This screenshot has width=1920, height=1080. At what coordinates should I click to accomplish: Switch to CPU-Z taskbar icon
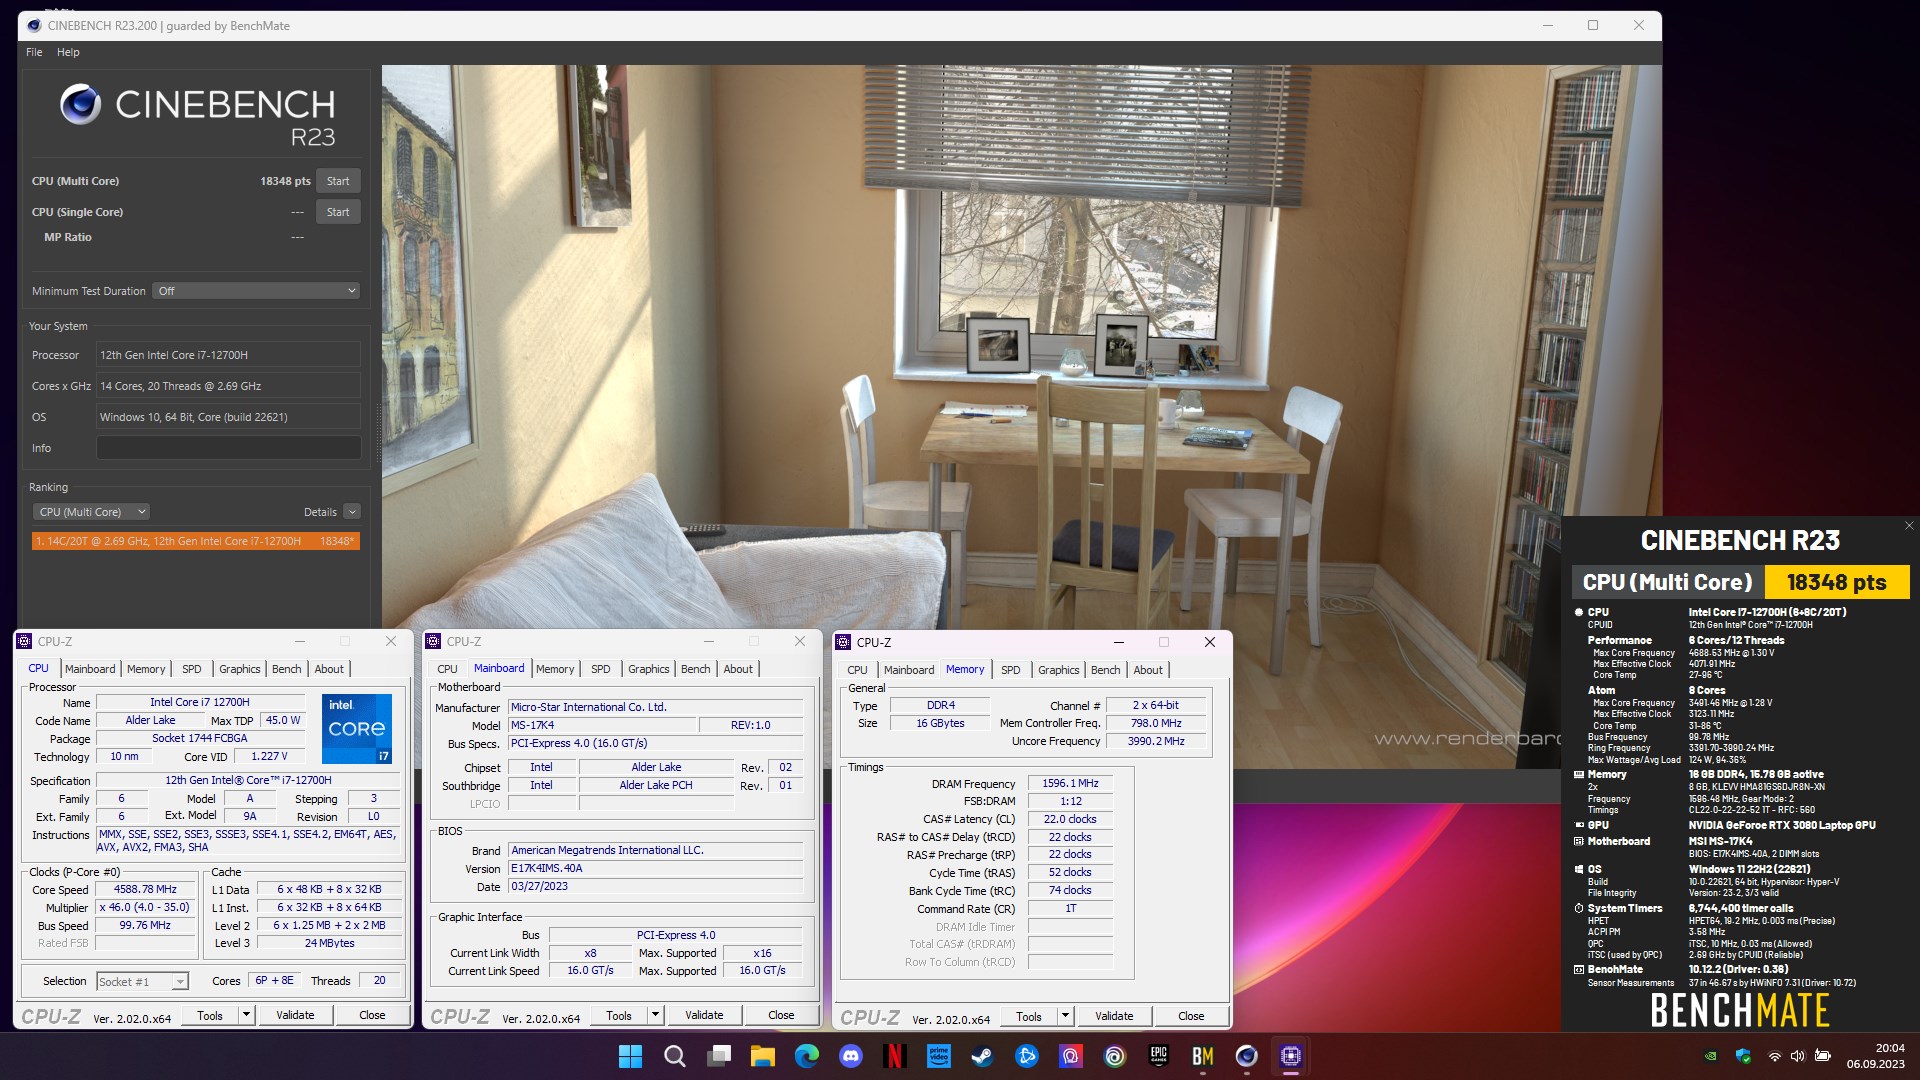(x=1291, y=1056)
